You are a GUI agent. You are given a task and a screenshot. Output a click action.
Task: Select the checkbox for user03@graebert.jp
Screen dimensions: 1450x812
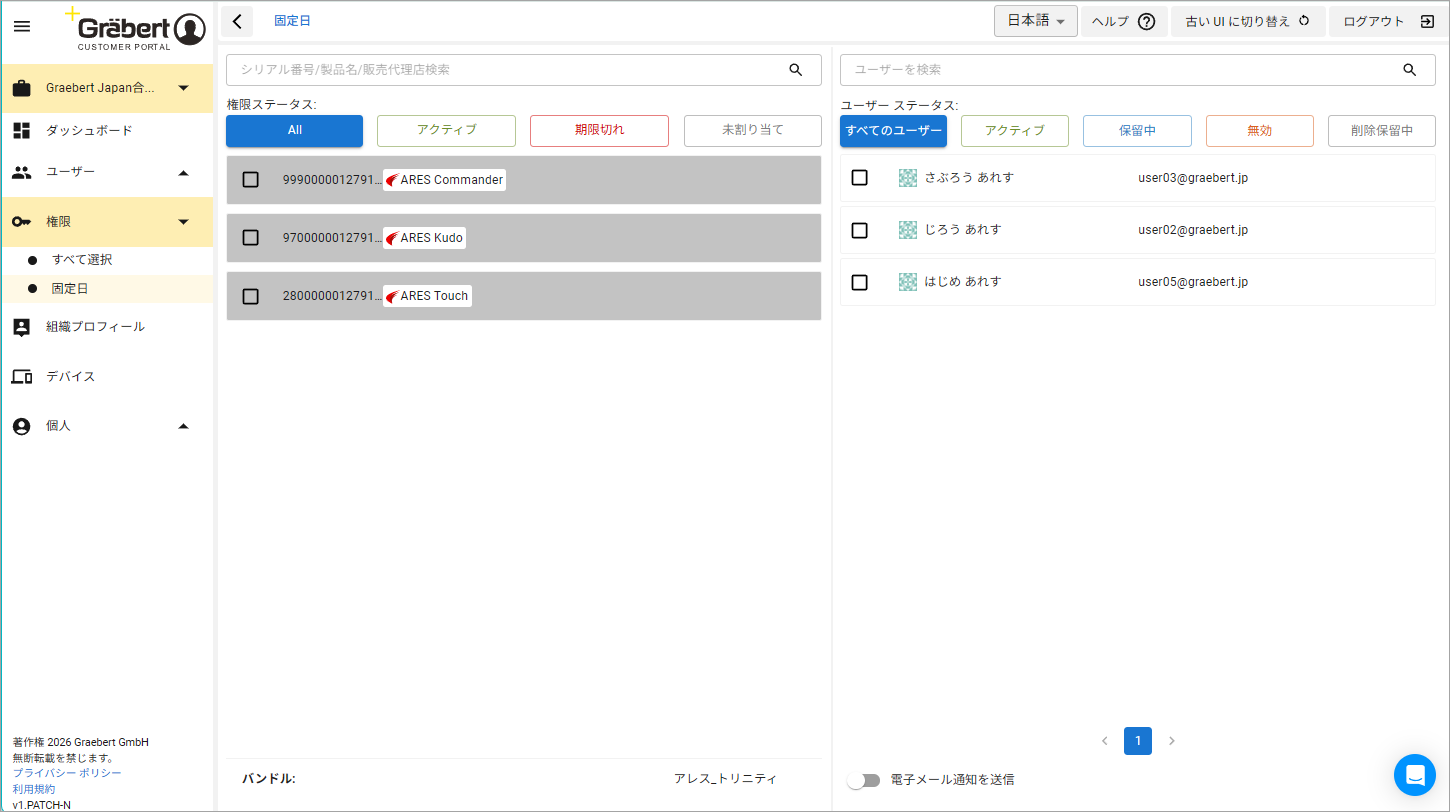859,178
